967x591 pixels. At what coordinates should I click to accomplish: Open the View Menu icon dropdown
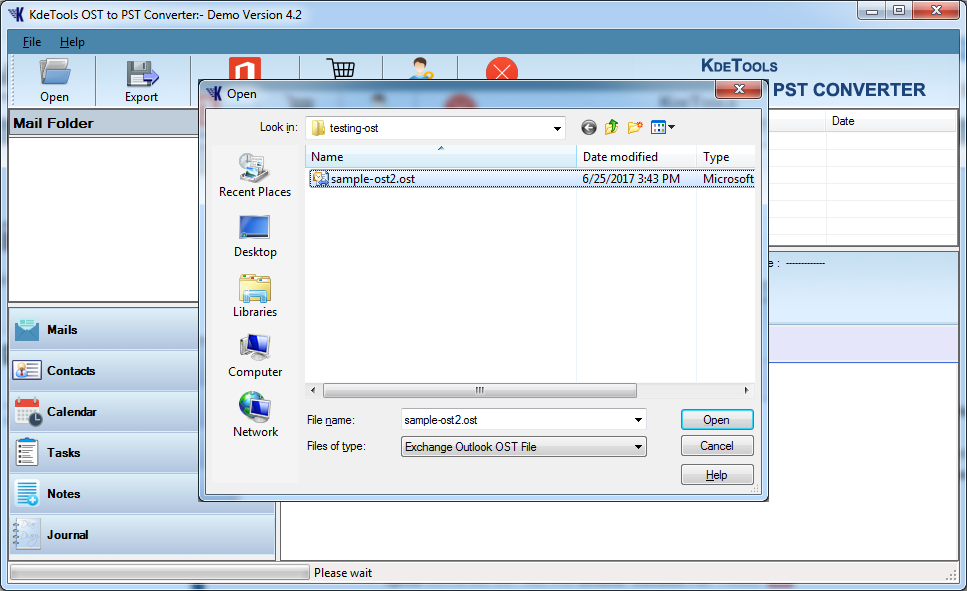point(663,128)
